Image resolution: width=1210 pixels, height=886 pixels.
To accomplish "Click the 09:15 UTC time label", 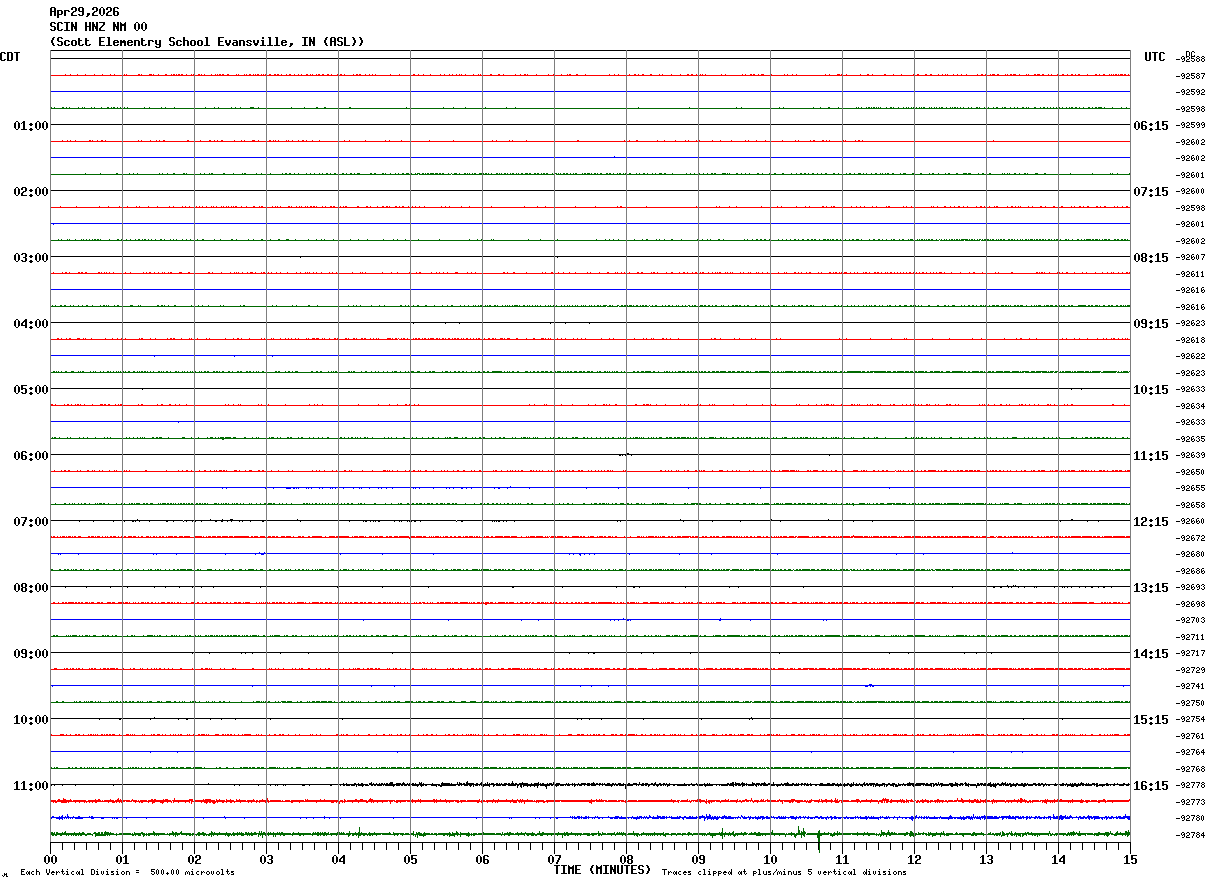I will point(1151,324).
